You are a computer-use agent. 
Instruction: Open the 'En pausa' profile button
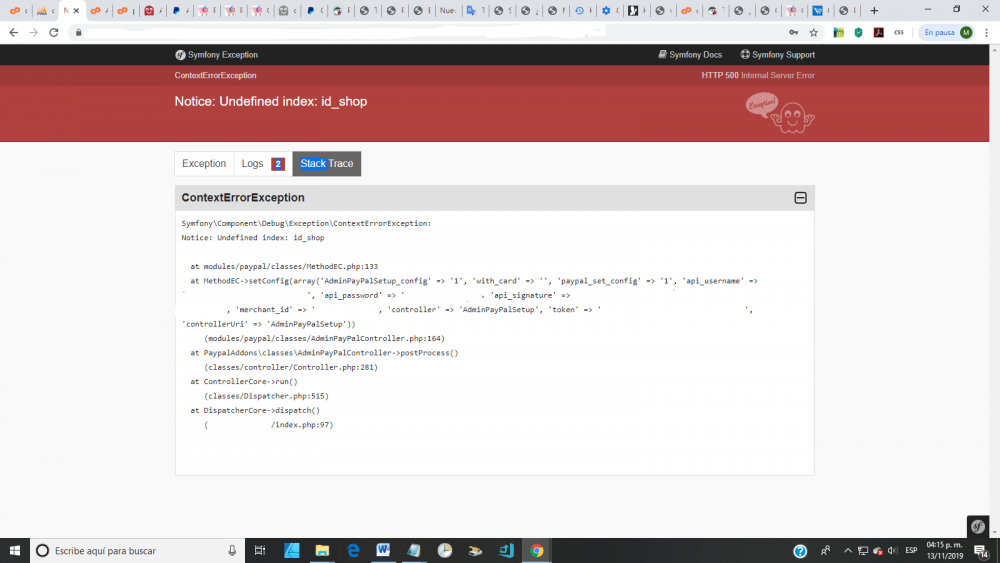click(948, 33)
